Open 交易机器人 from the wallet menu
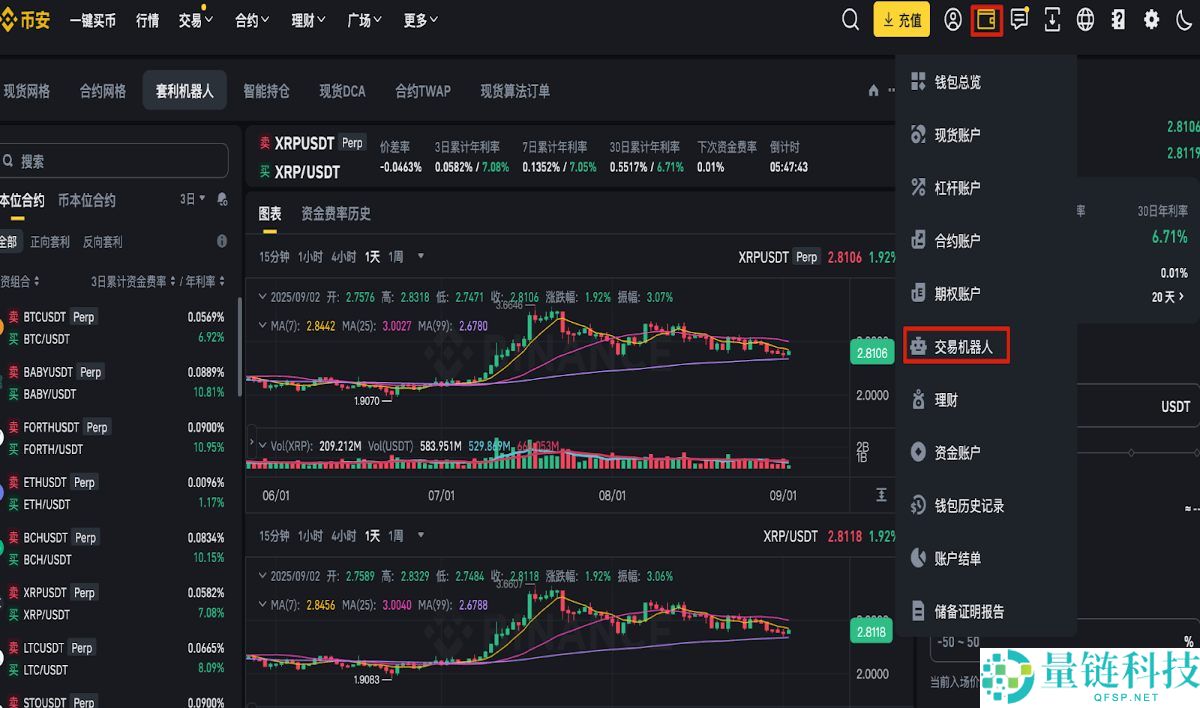The width and height of the screenshot is (1200, 708). click(x=956, y=345)
